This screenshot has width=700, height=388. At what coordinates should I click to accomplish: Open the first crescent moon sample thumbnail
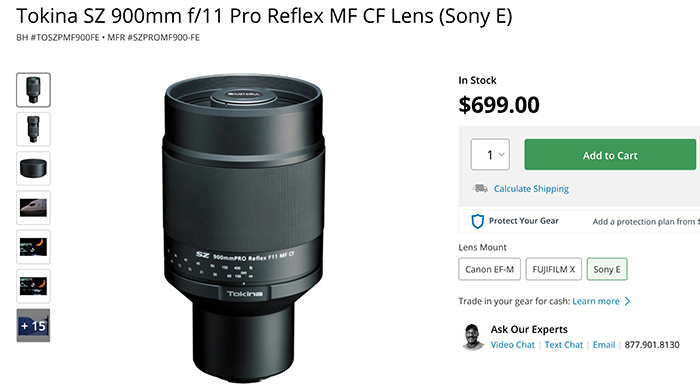33,247
